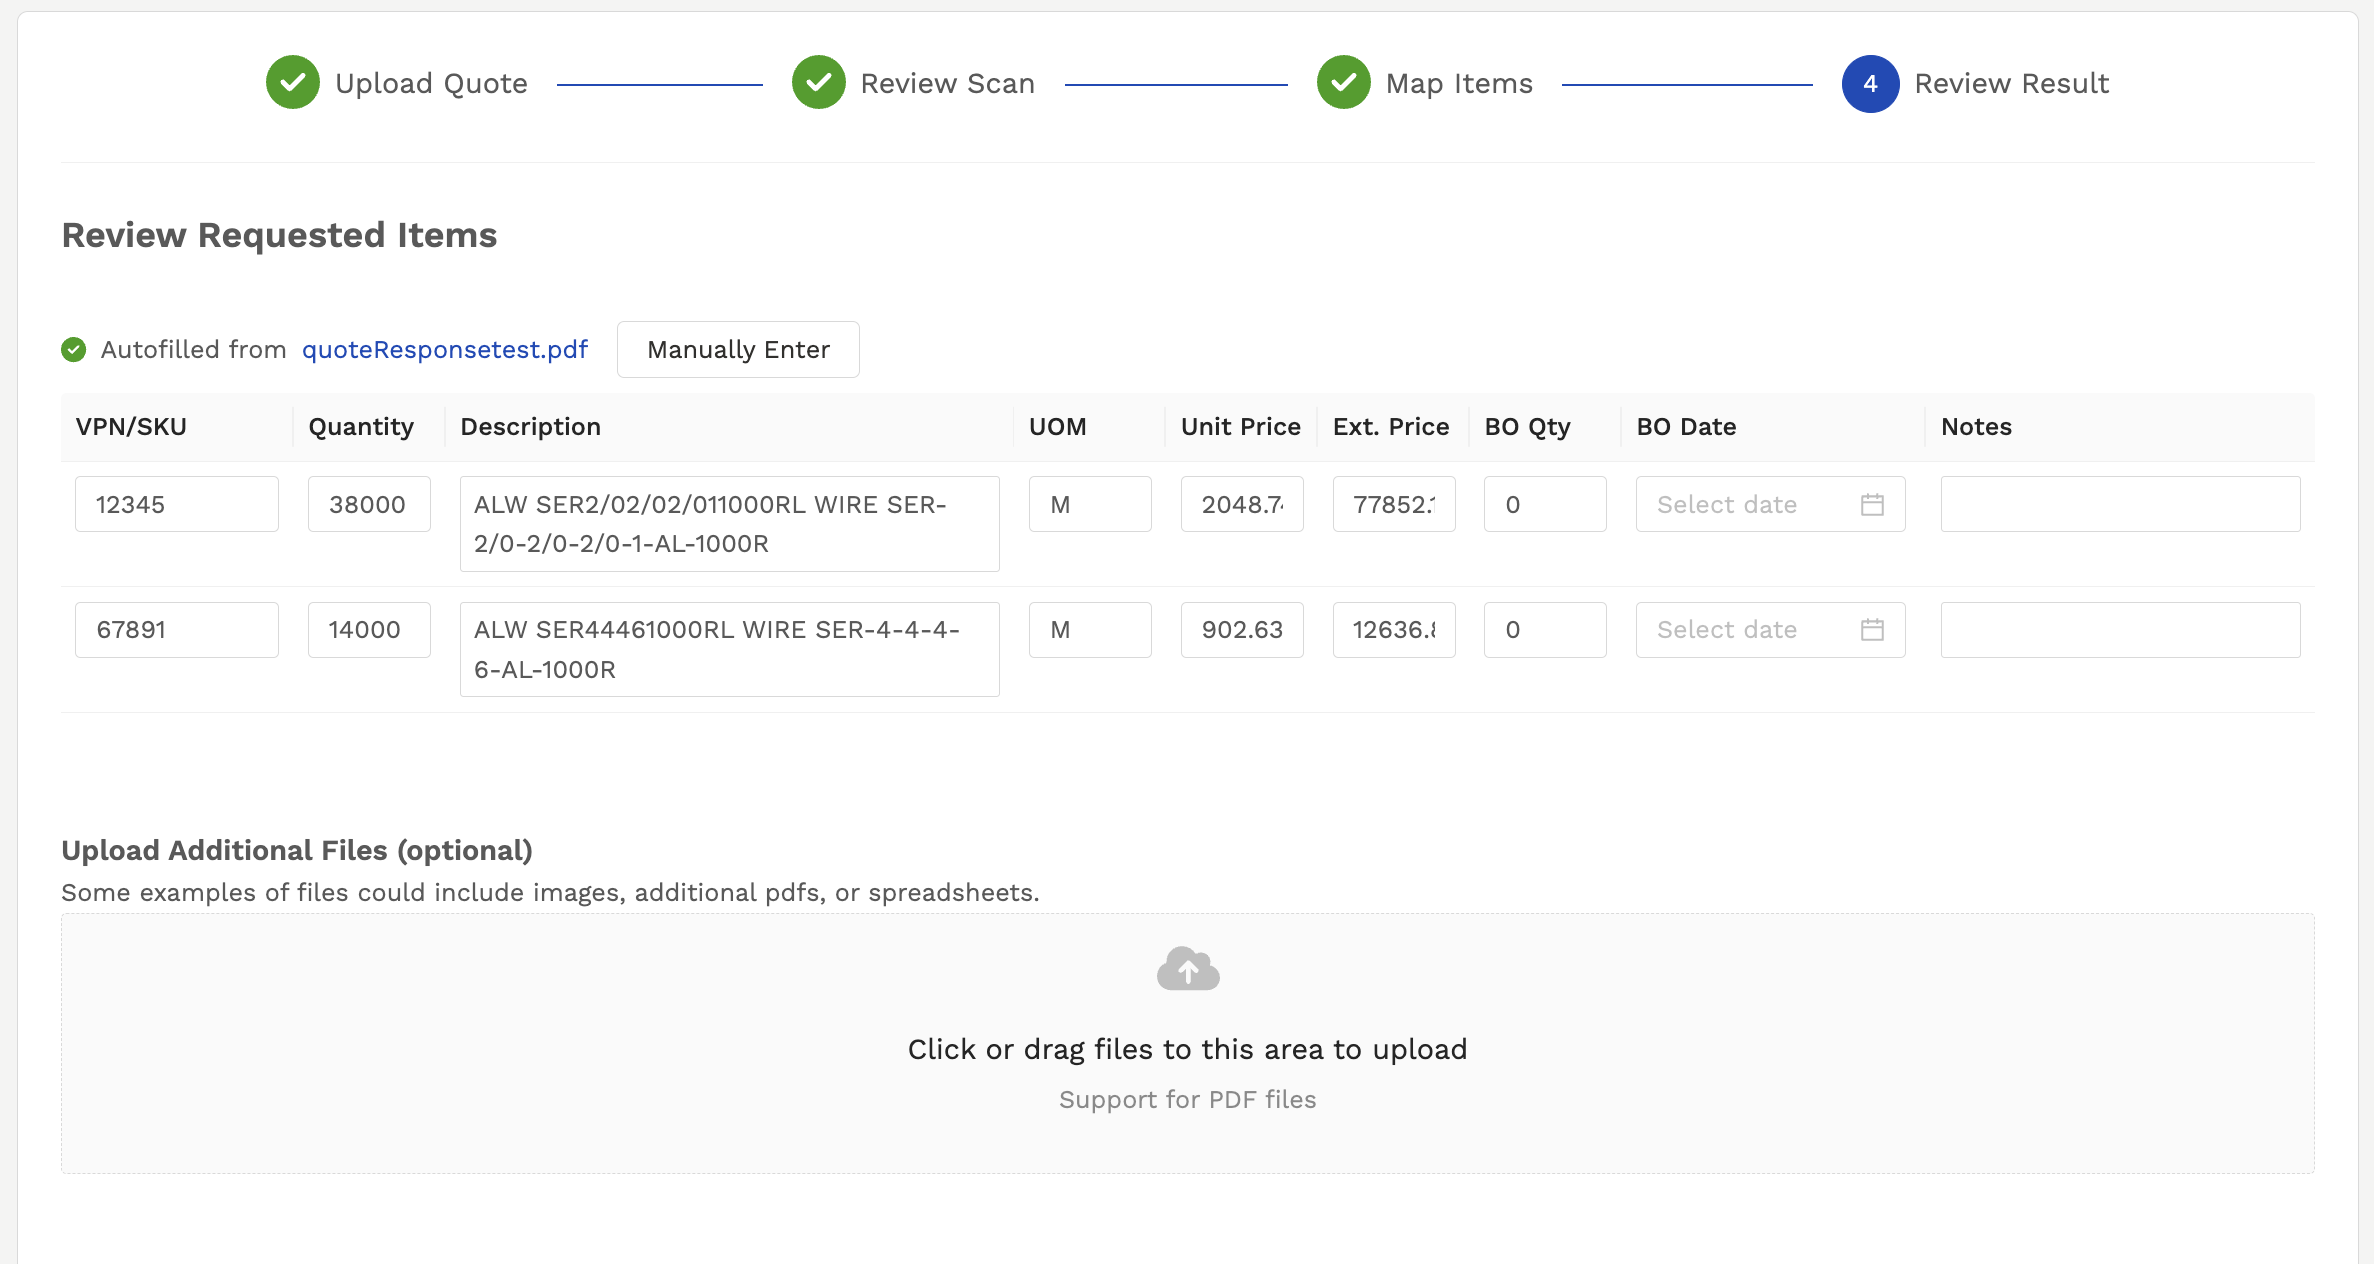Edit the Quantity field containing 14000

[369, 630]
